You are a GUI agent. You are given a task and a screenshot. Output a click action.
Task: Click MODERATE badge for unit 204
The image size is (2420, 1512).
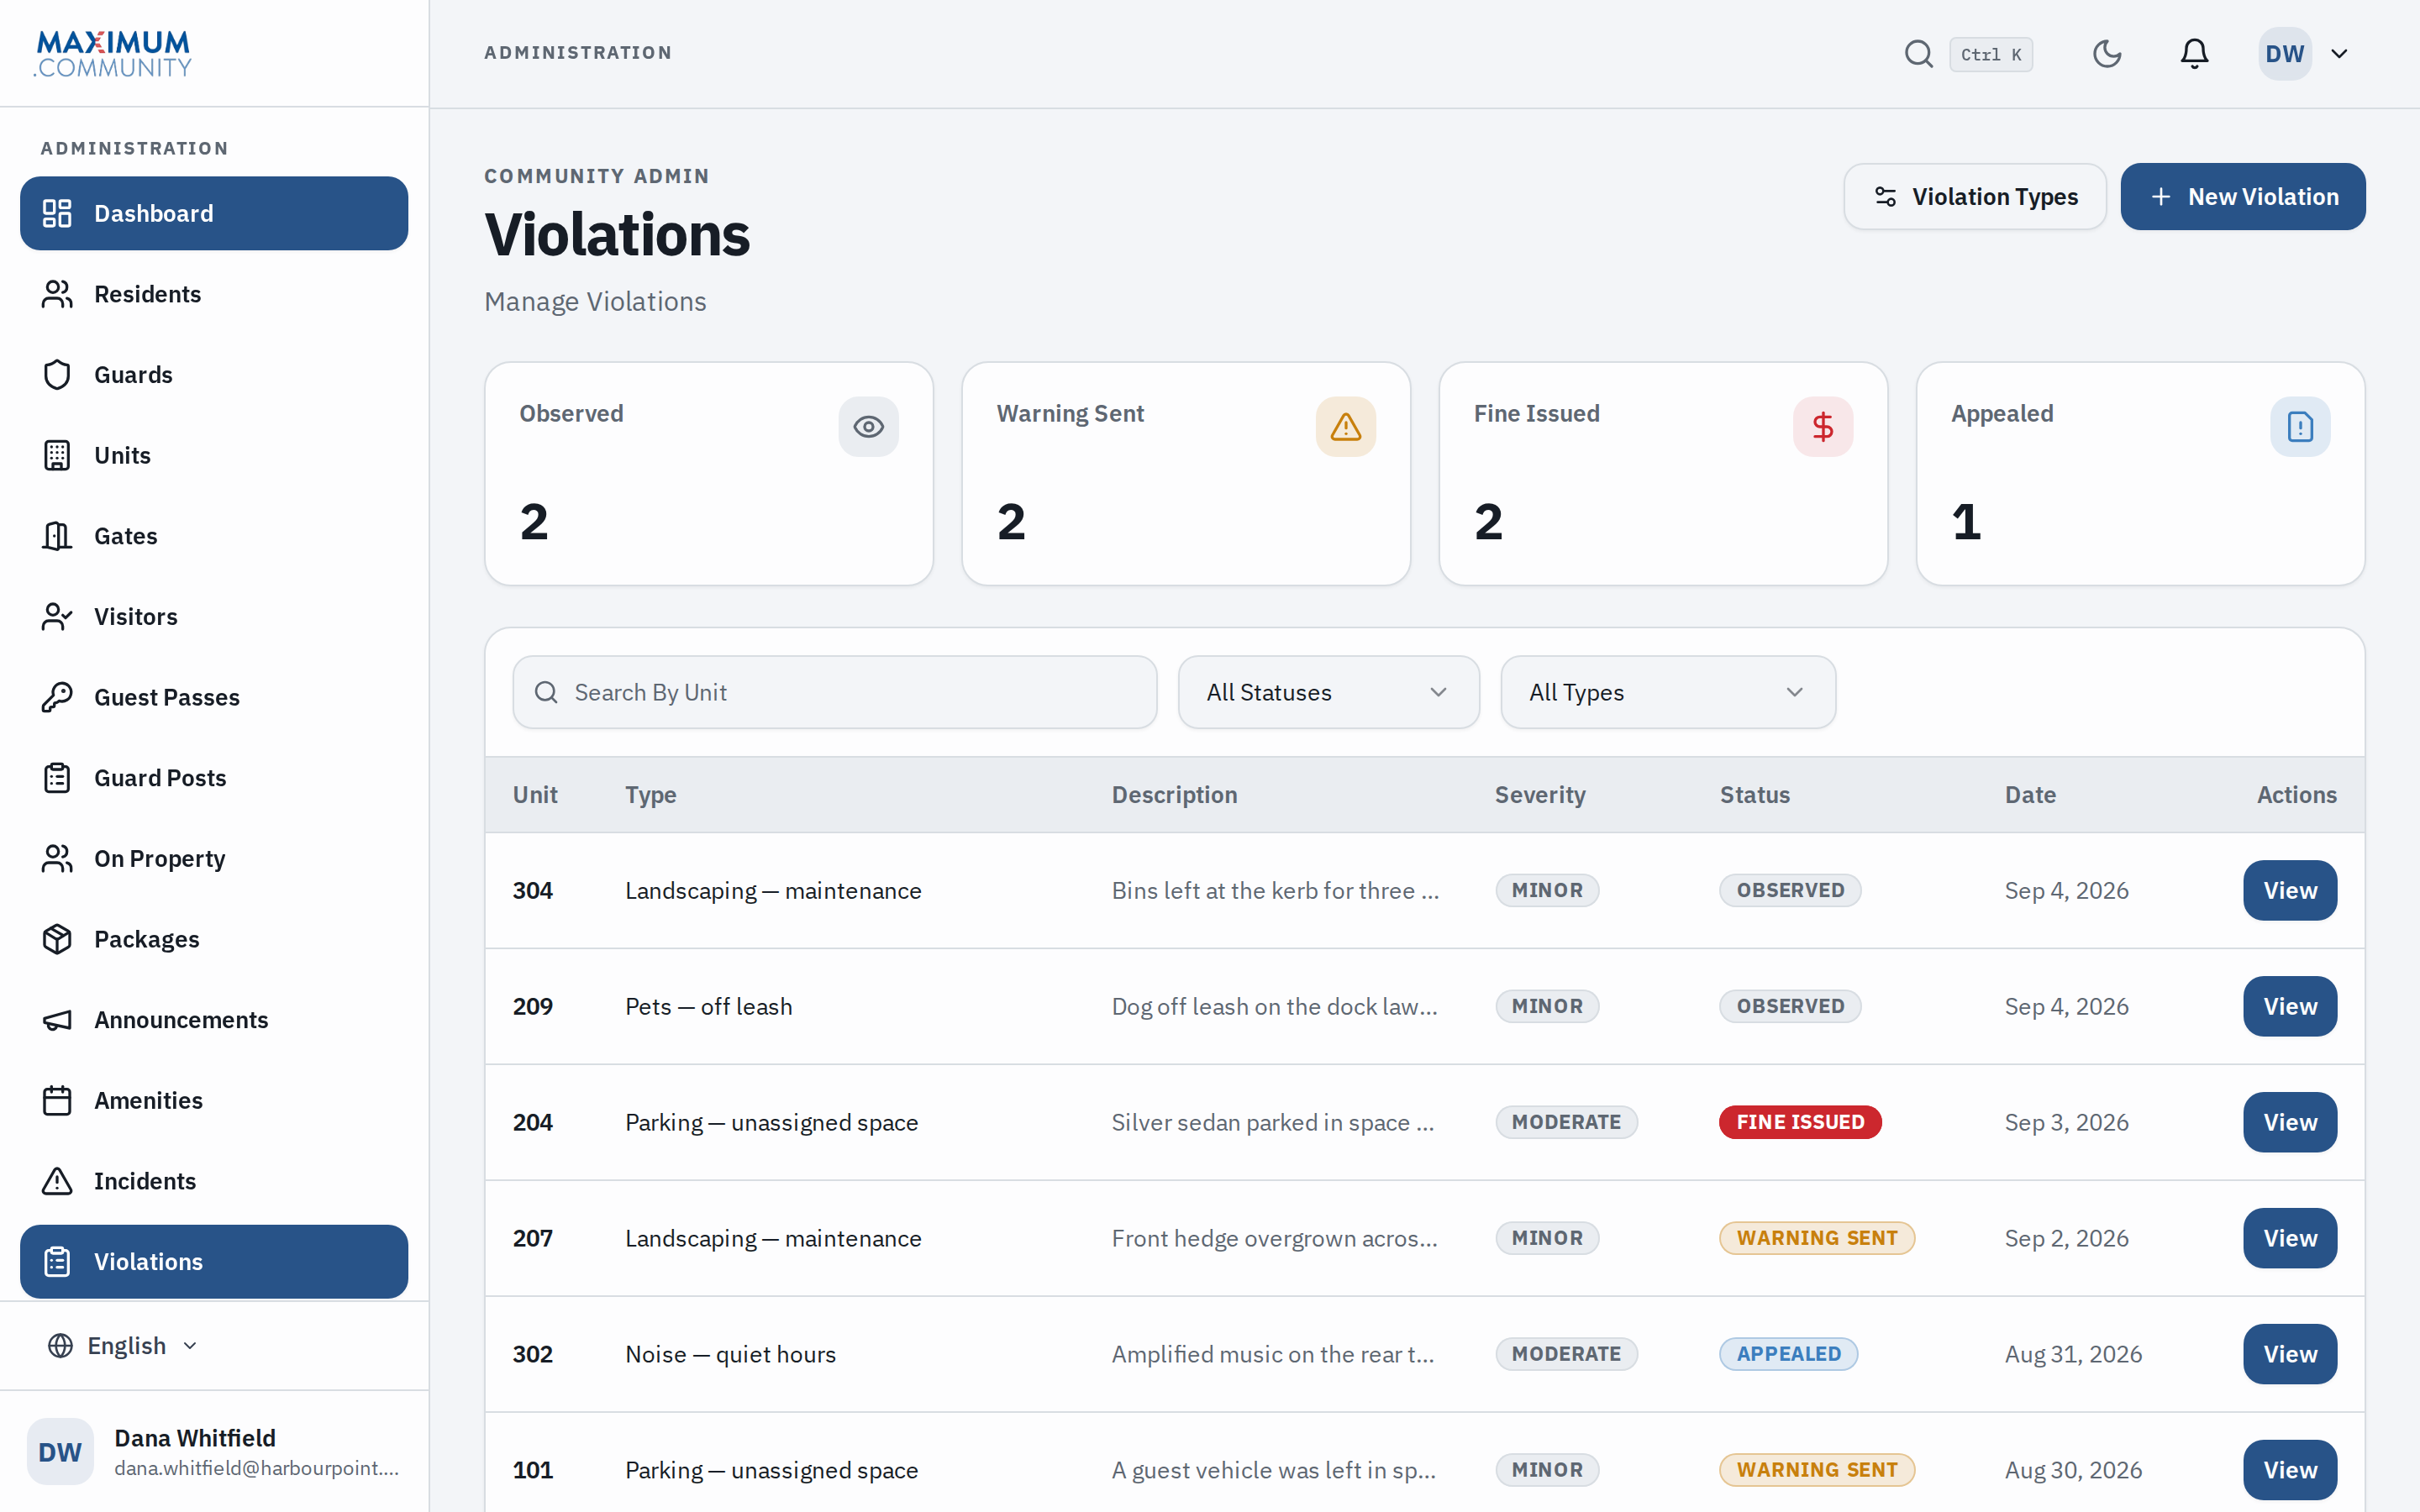point(1566,1122)
